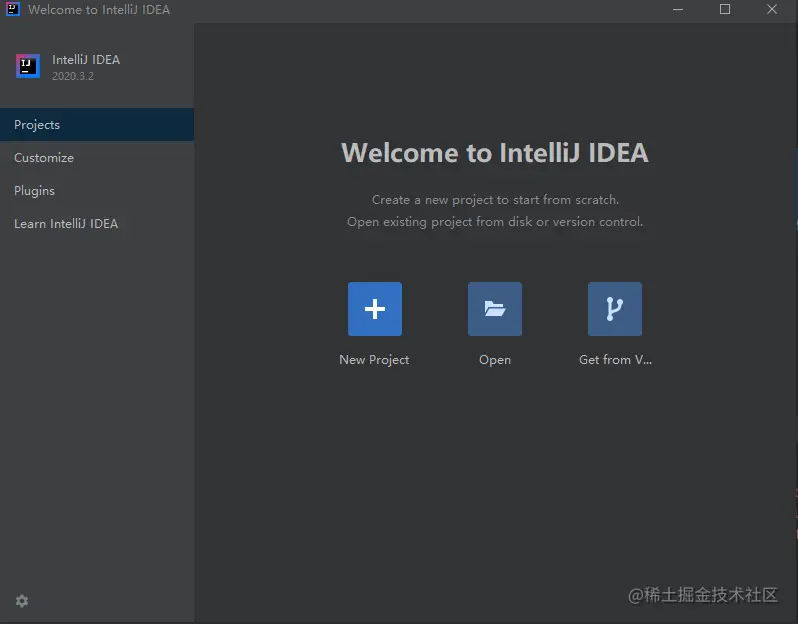Image resolution: width=798 pixels, height=624 pixels.
Task: Click the Get from V... label
Action: [x=615, y=360]
